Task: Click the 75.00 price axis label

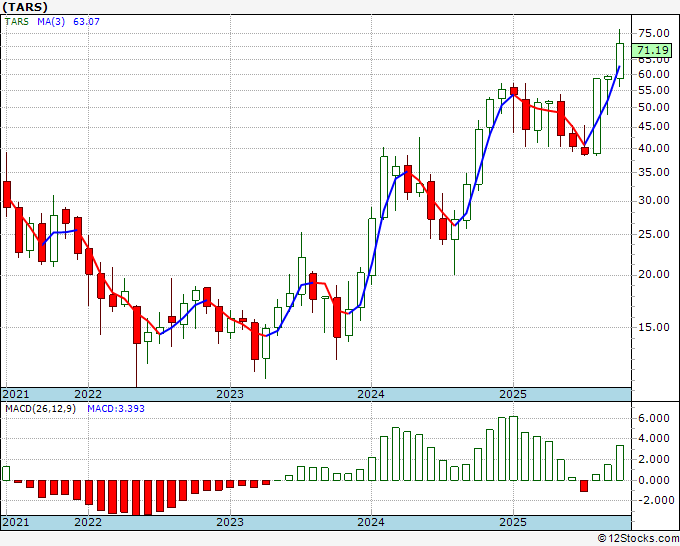Action: 654,33
